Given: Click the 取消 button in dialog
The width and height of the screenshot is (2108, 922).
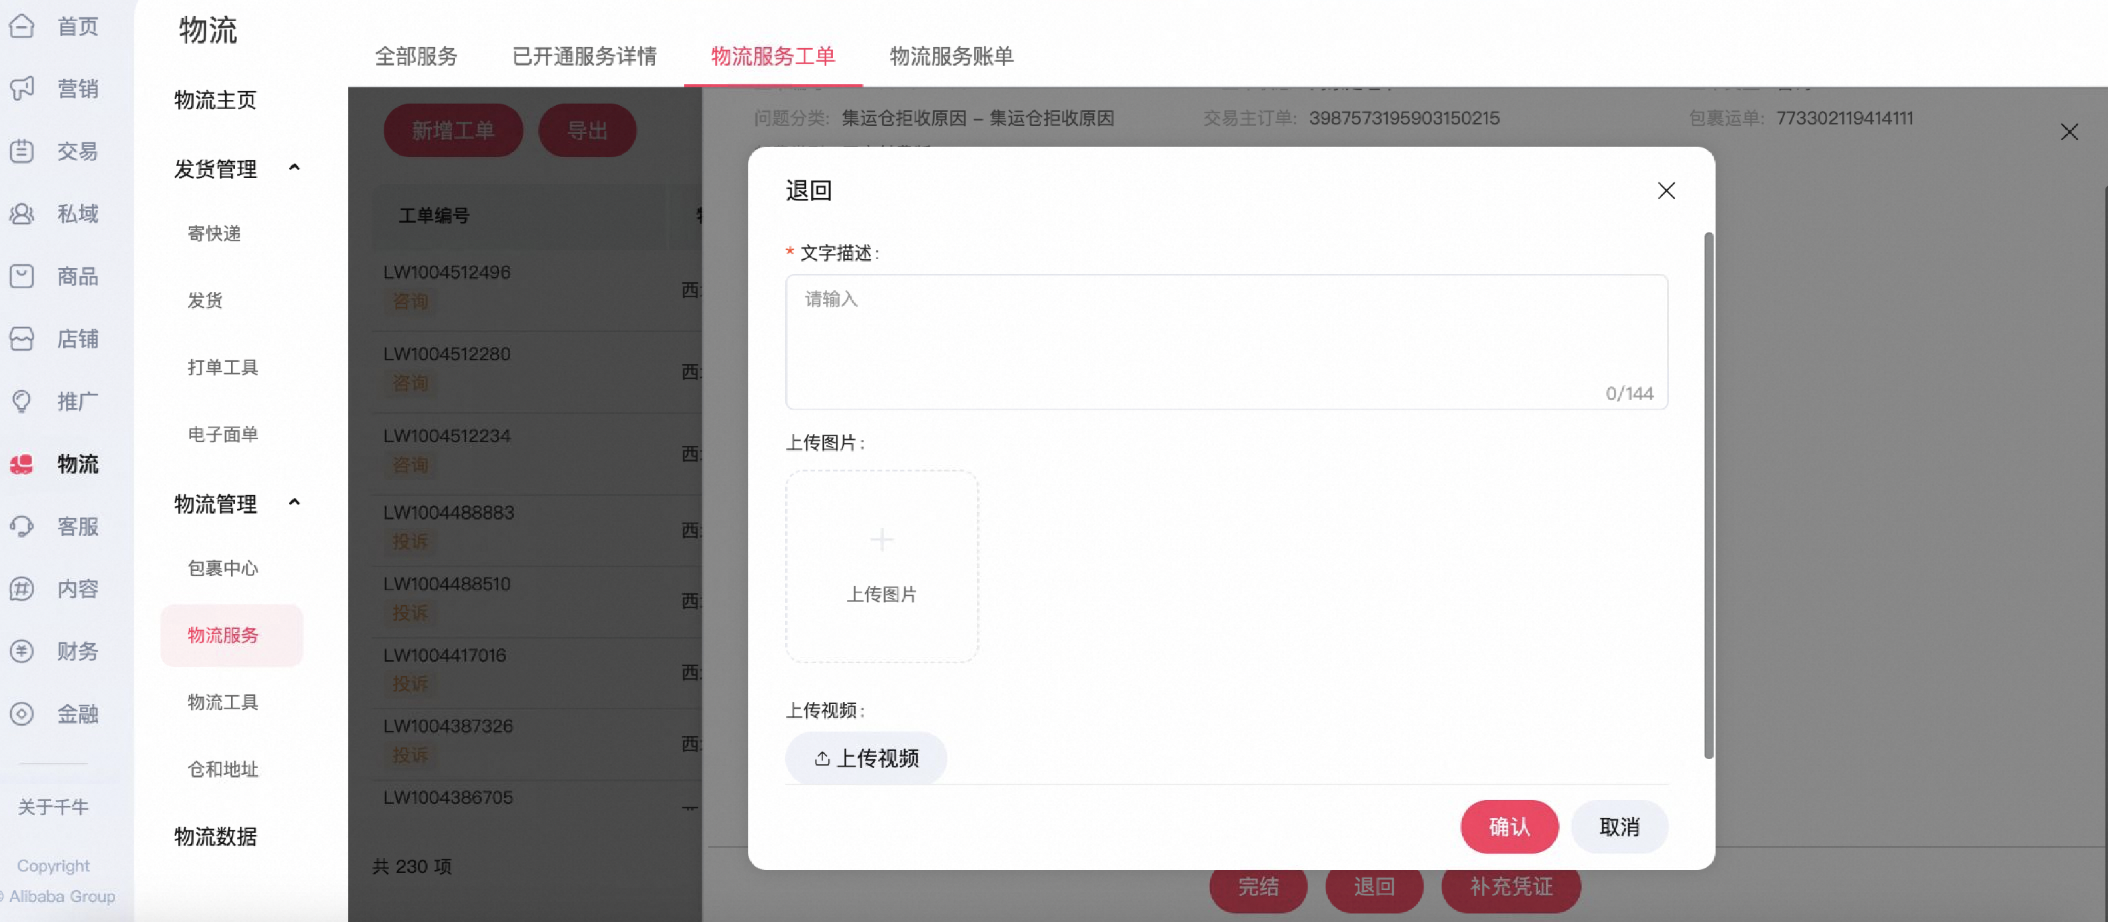Looking at the screenshot, I should pos(1619,827).
